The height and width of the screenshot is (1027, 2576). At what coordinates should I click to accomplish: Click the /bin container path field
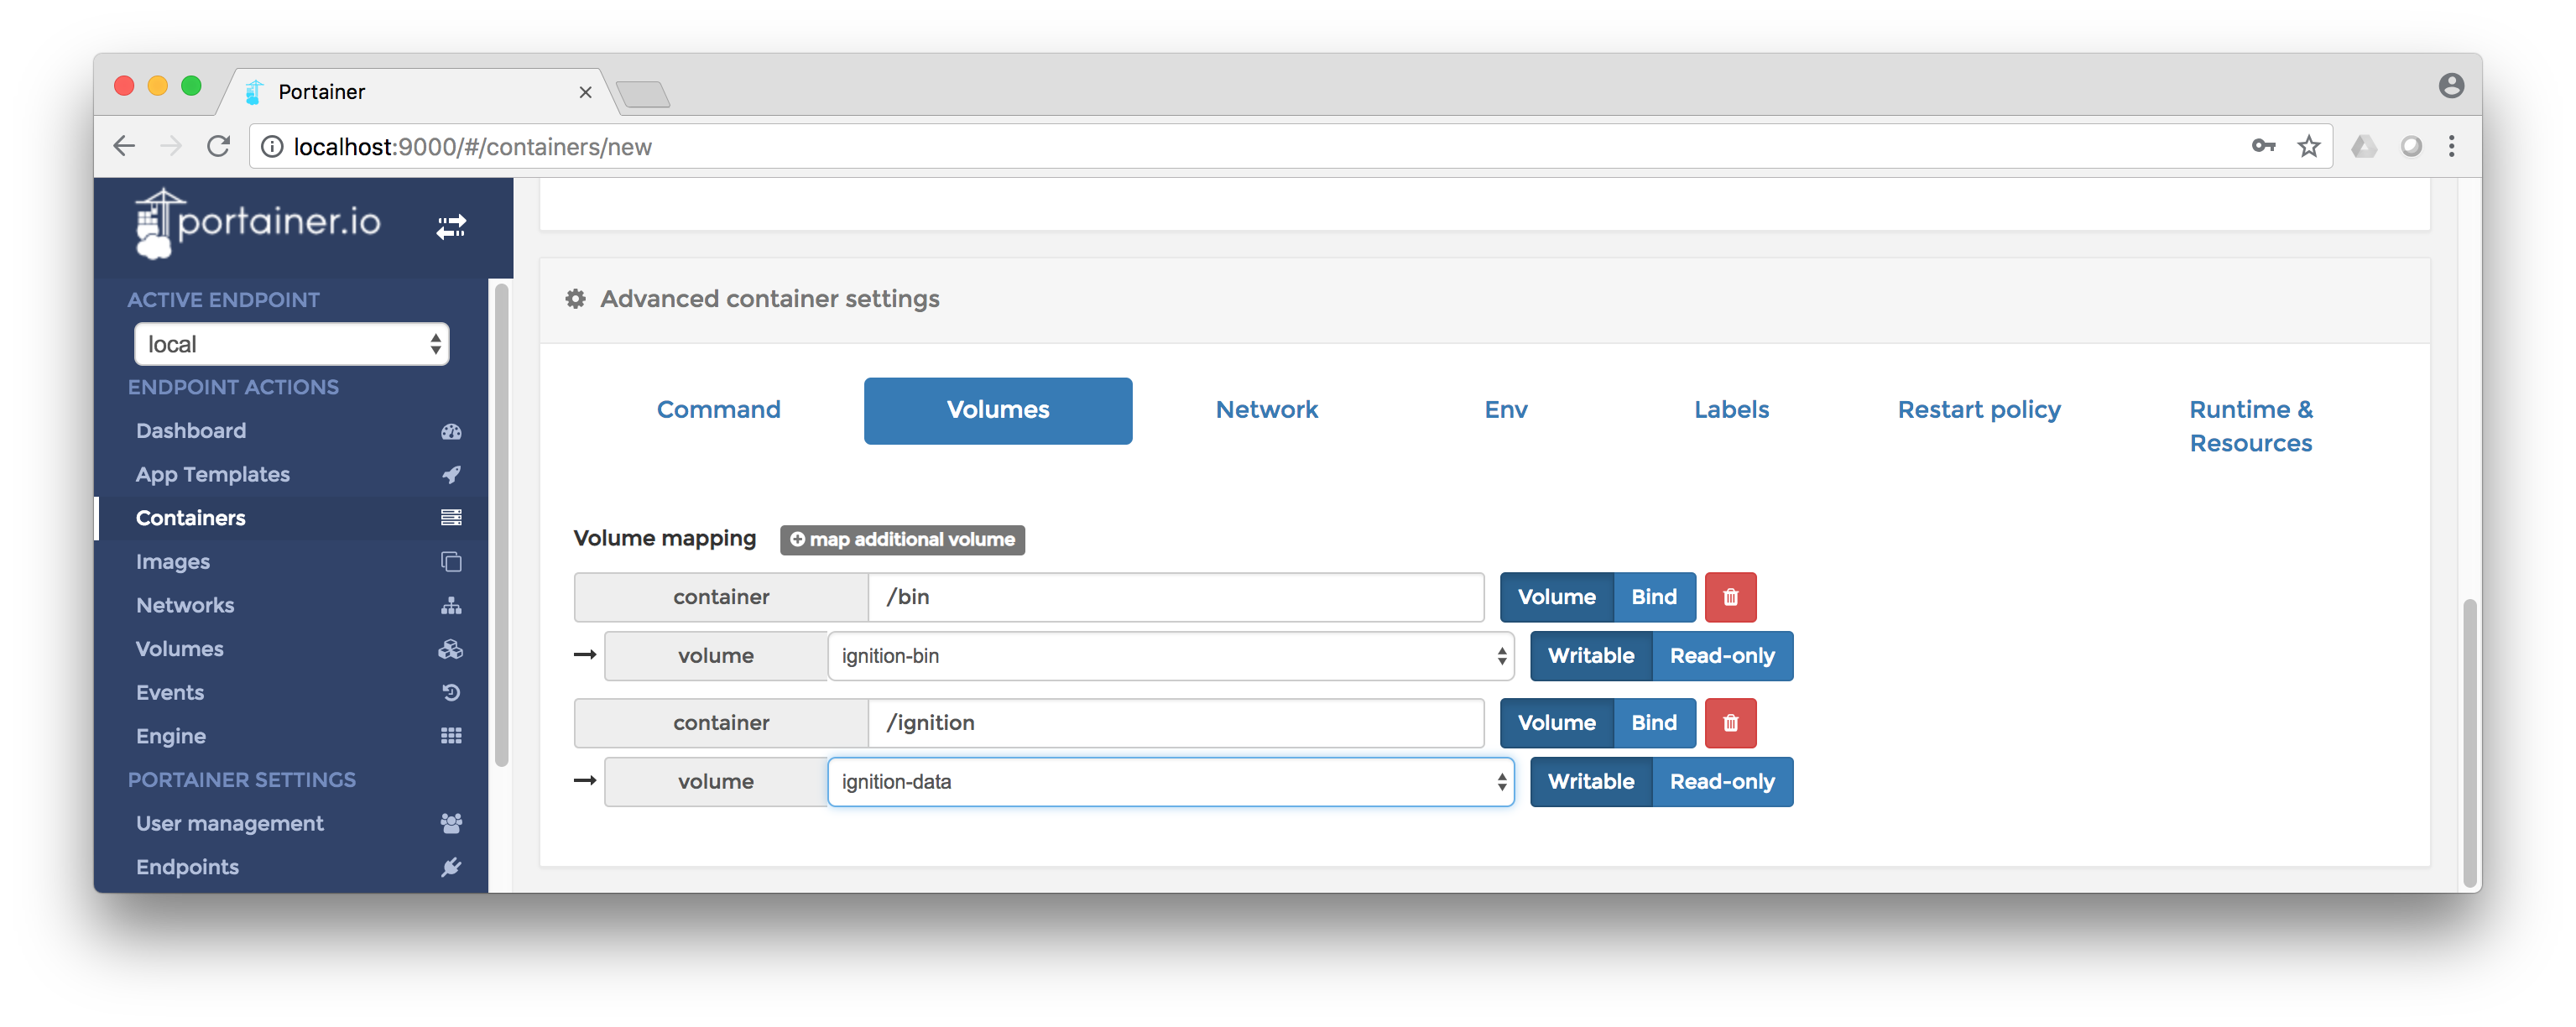pos(1176,597)
